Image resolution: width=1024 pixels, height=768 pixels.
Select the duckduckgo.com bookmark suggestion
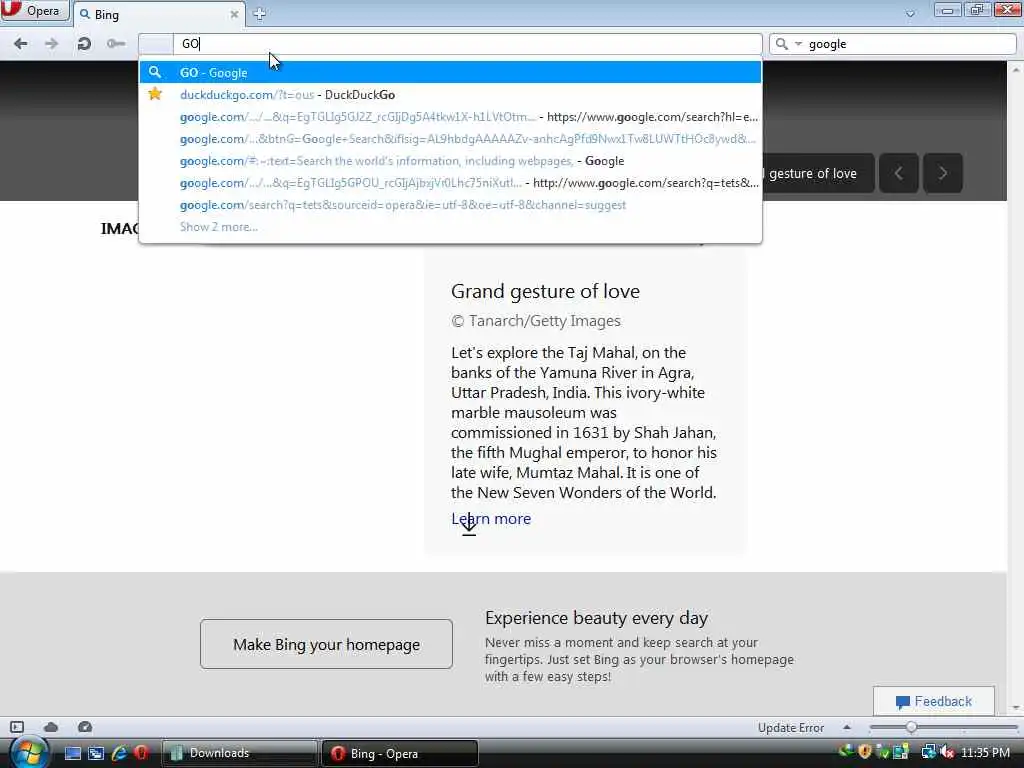450,95
